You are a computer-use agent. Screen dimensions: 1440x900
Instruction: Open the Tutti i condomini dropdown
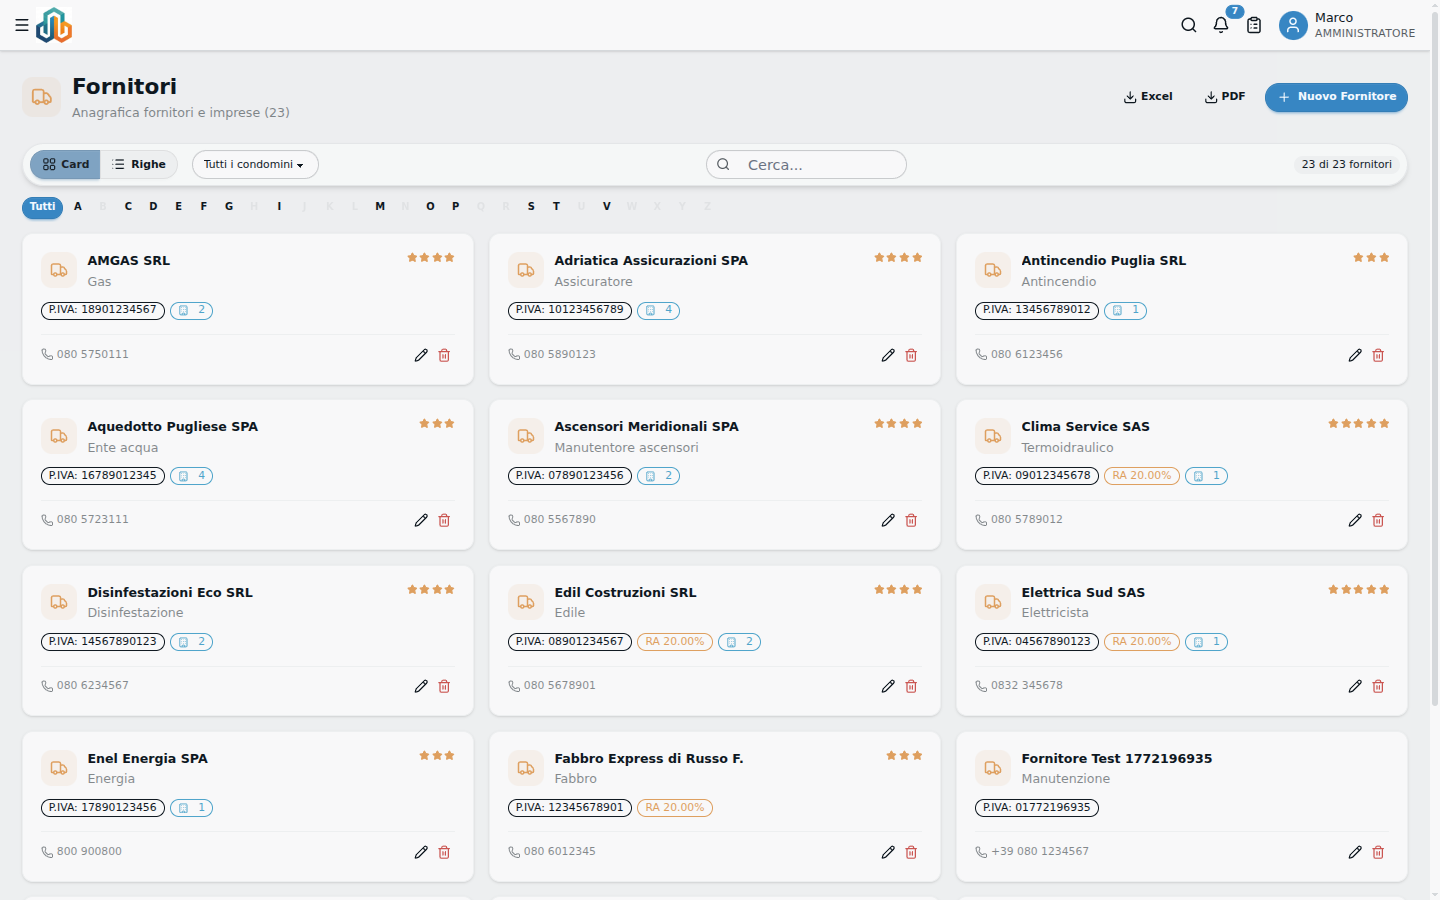(255, 164)
